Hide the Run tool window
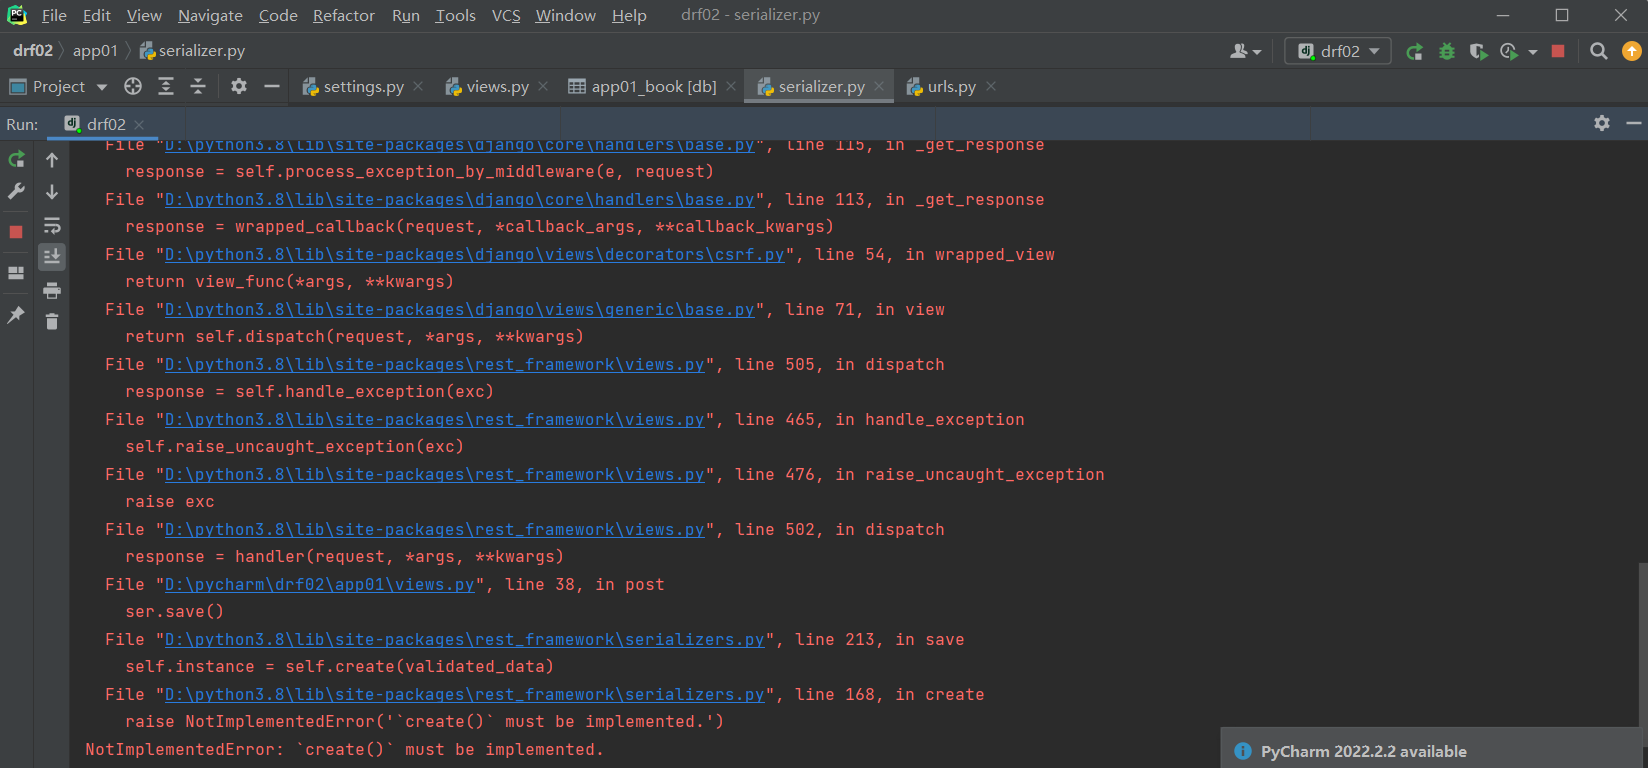 point(1634,123)
